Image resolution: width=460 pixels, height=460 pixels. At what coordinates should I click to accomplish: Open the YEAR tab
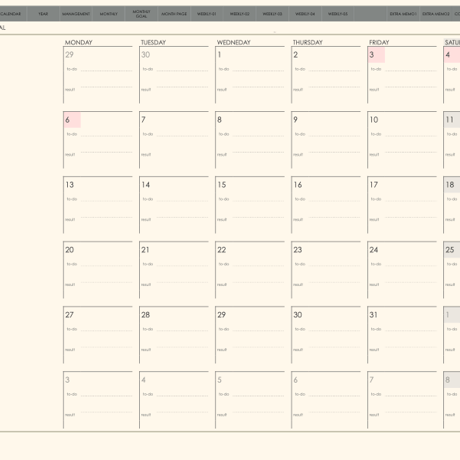pos(43,14)
